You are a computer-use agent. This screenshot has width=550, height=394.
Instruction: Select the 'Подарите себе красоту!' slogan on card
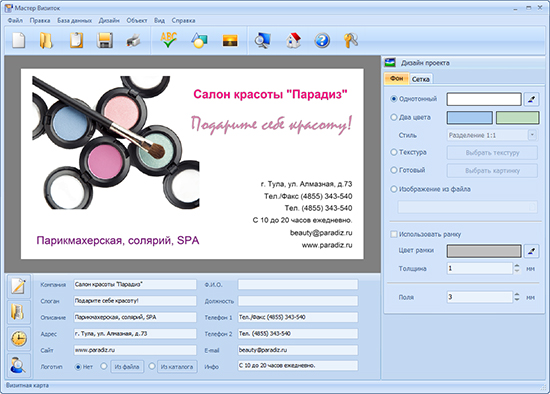(271, 124)
